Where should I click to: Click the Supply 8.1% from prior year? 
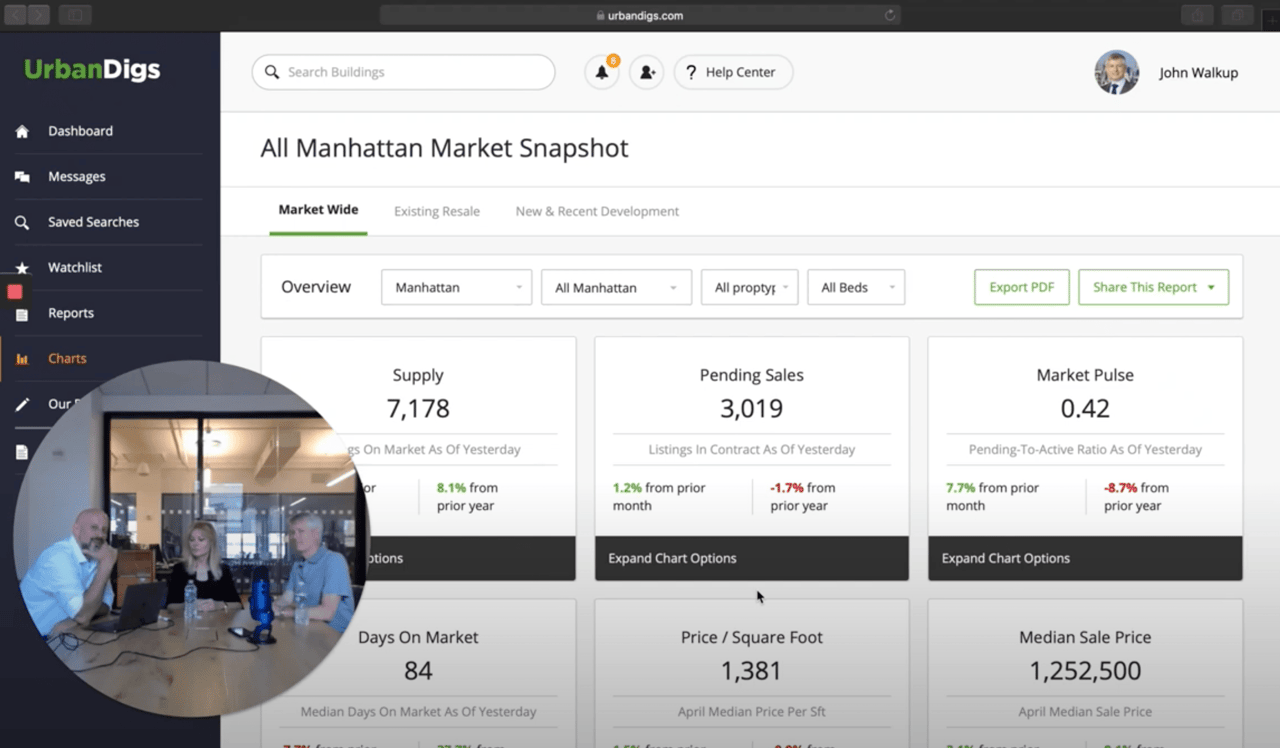467,497
